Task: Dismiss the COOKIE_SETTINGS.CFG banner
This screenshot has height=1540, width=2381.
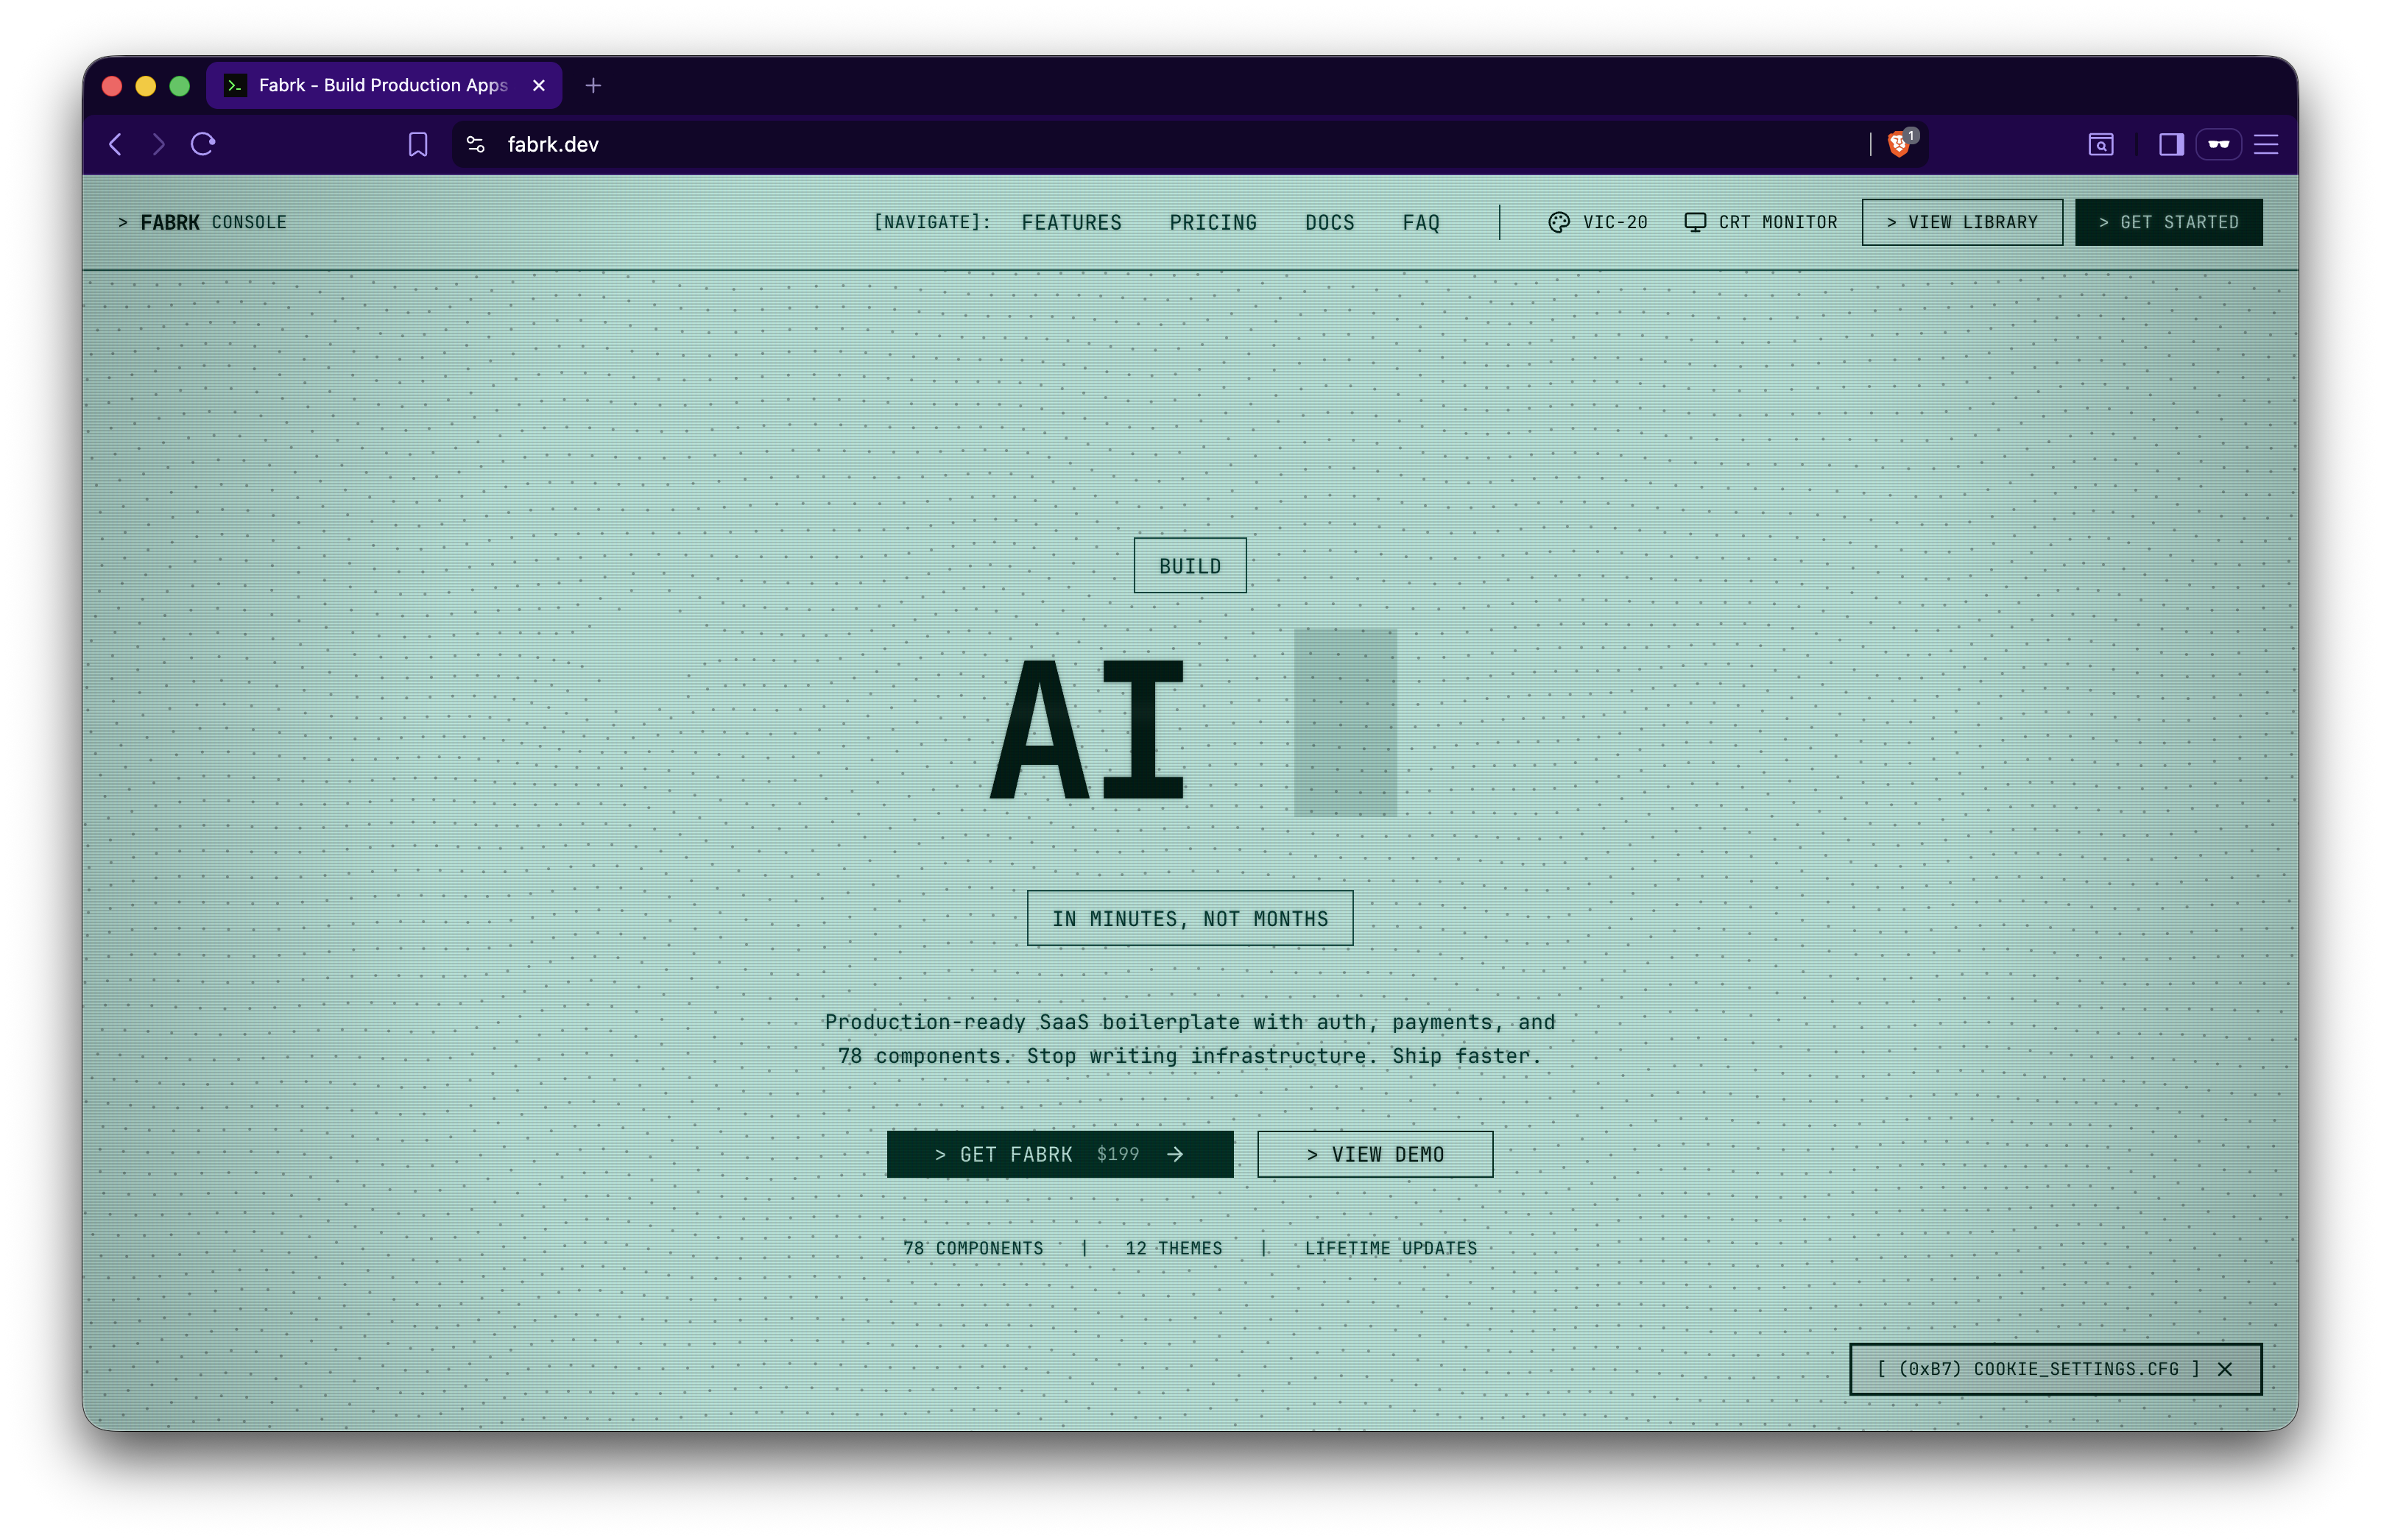Action: tap(2225, 1369)
